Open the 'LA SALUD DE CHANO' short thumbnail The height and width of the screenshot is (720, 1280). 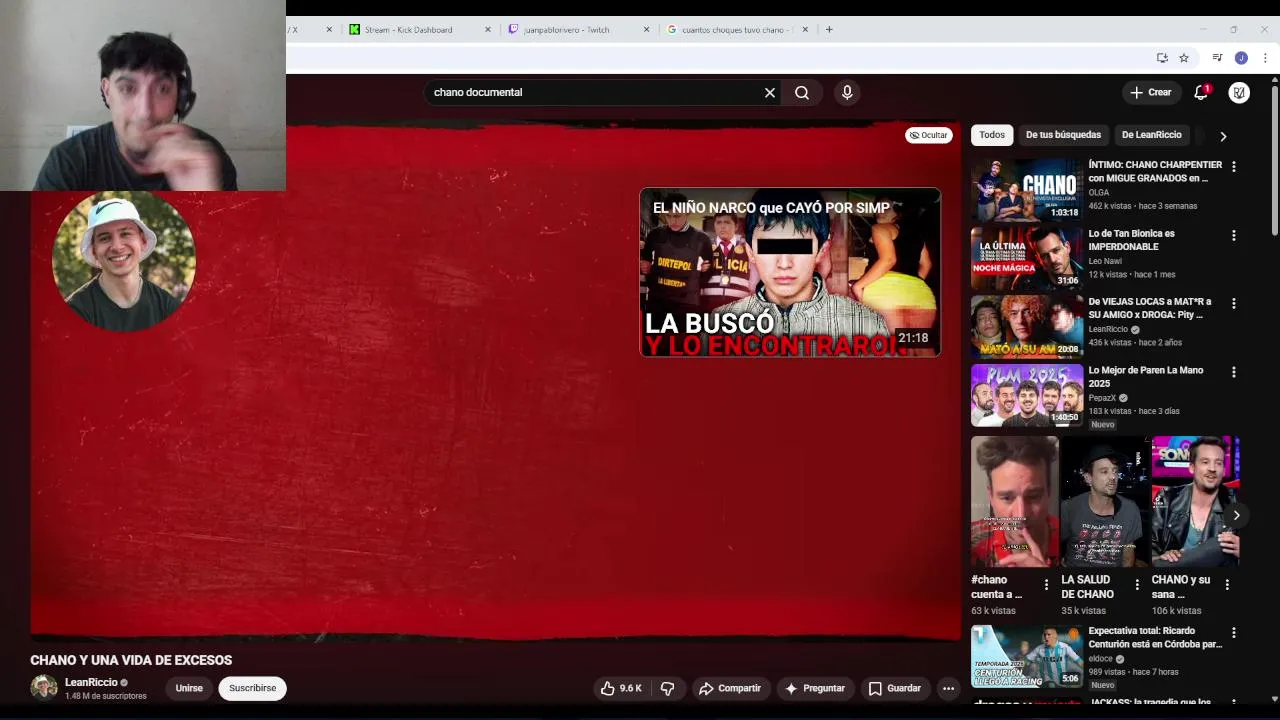(1104, 501)
